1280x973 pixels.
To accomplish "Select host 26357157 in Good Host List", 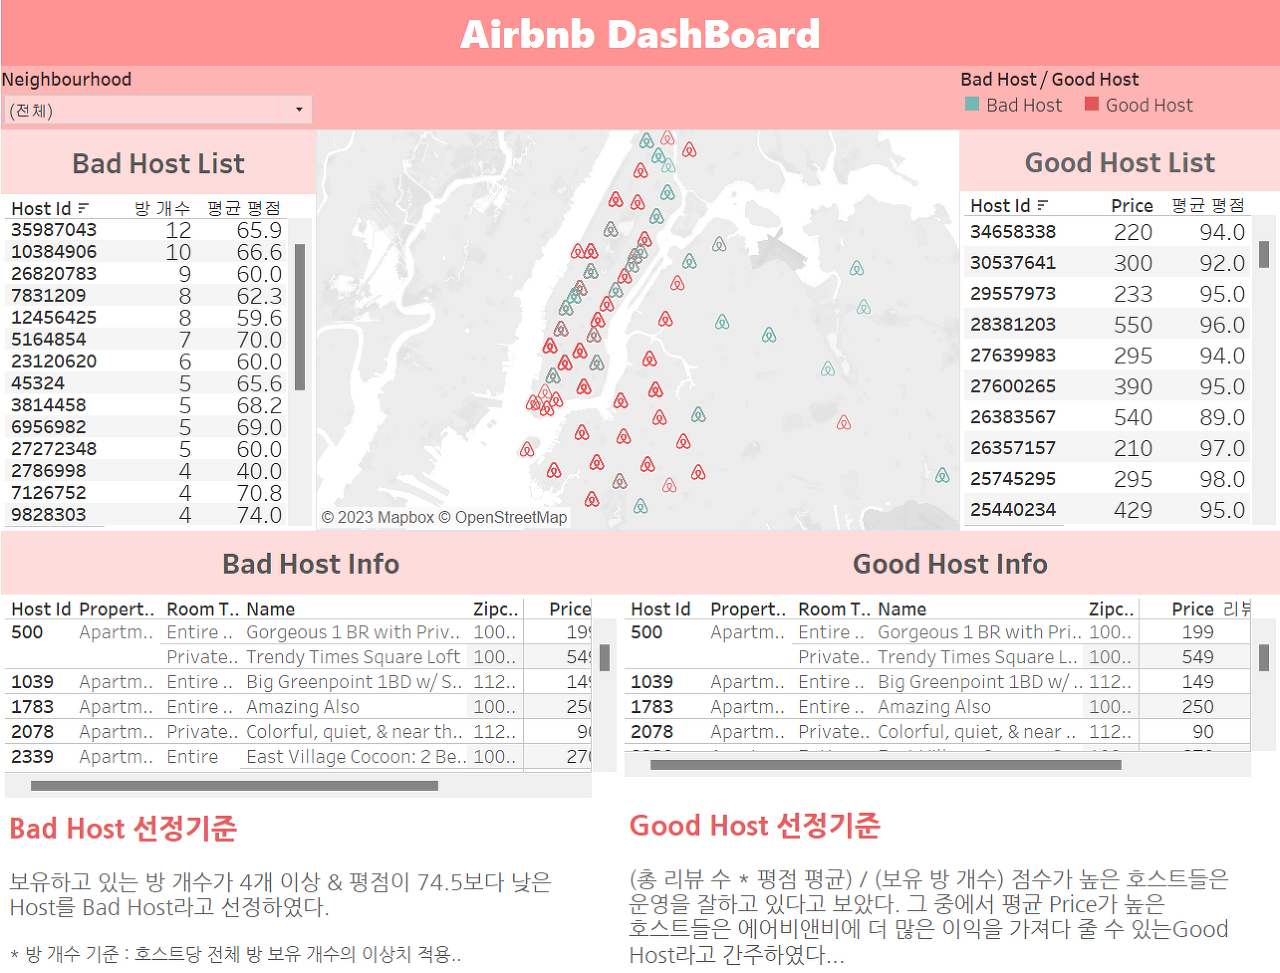I will (x=1013, y=449).
